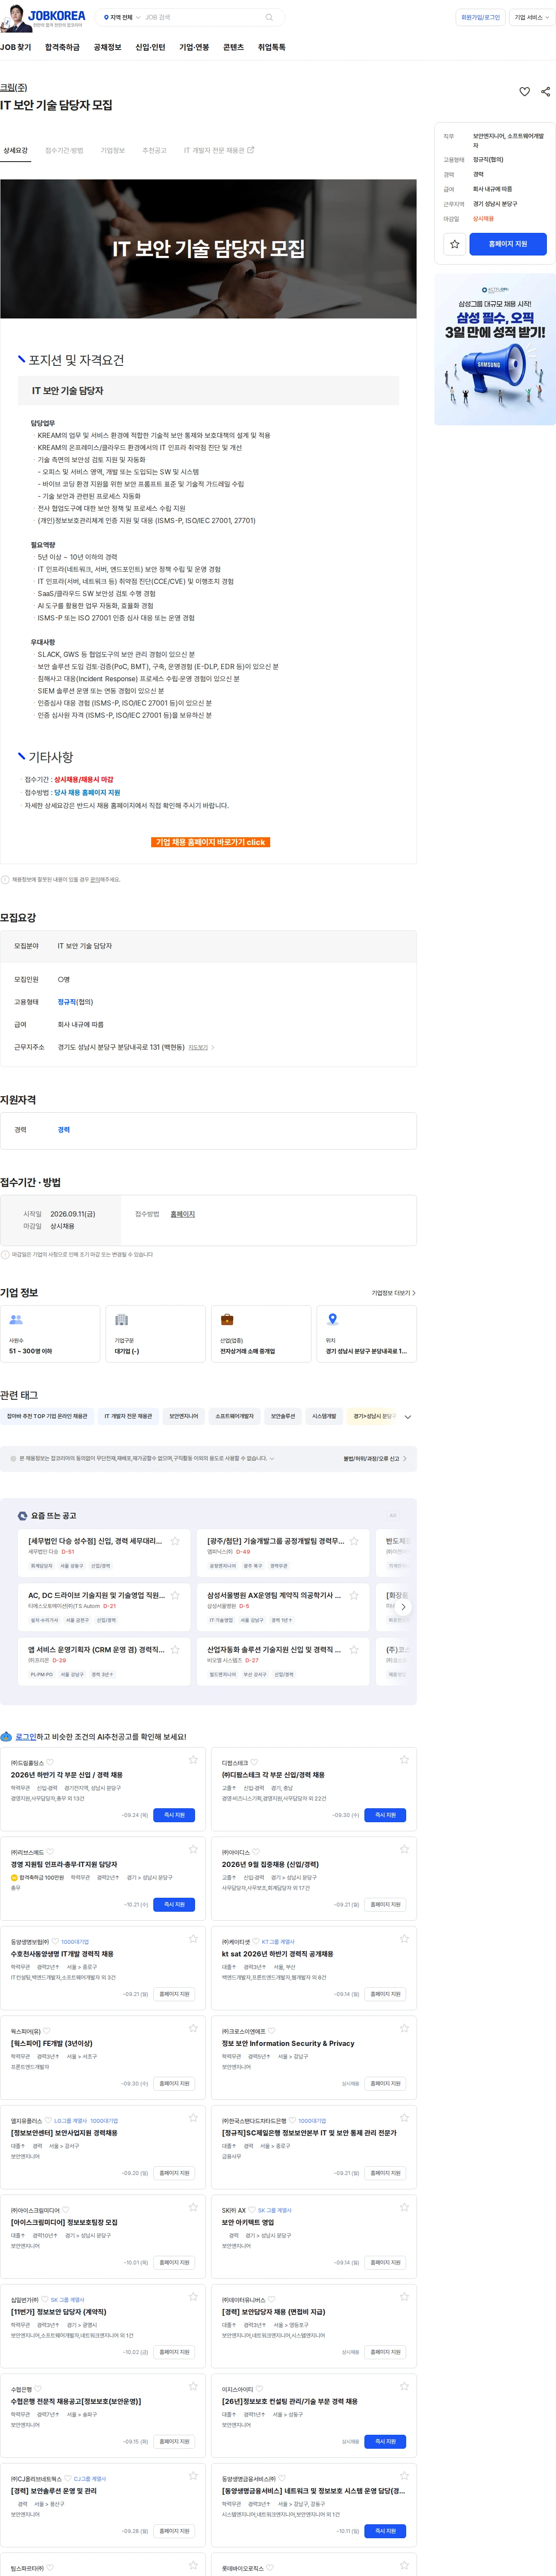Select the 시스템개발 tag
This screenshot has height=2576, width=556.
coord(323,1416)
